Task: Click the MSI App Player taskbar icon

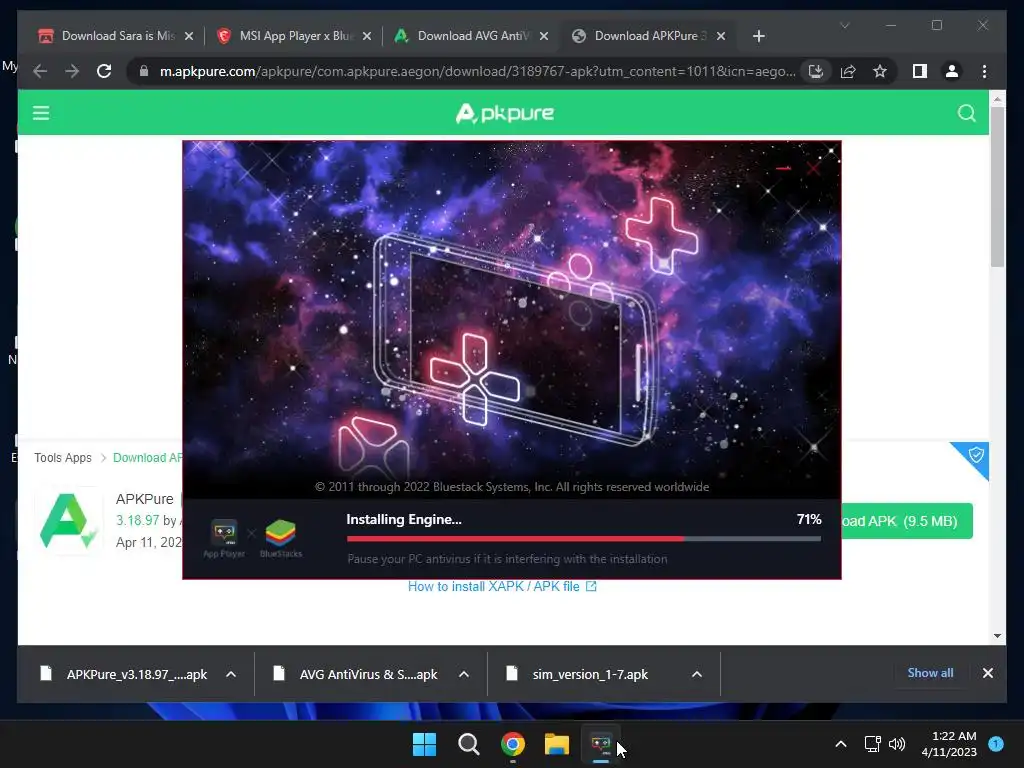Action: click(x=600, y=744)
